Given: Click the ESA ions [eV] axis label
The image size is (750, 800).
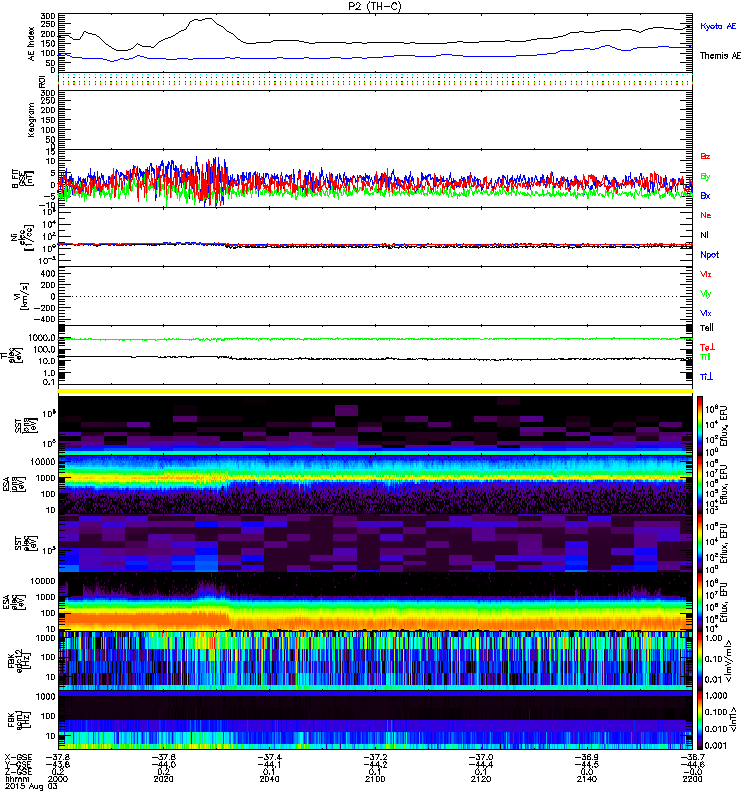Looking at the screenshot, I should 14,485.
